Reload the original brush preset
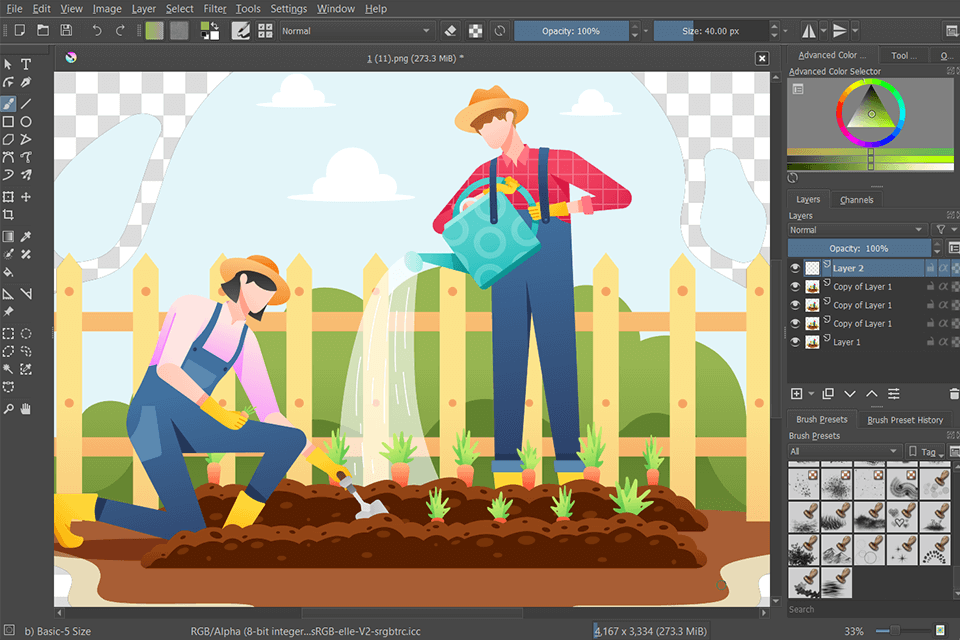 coord(500,31)
